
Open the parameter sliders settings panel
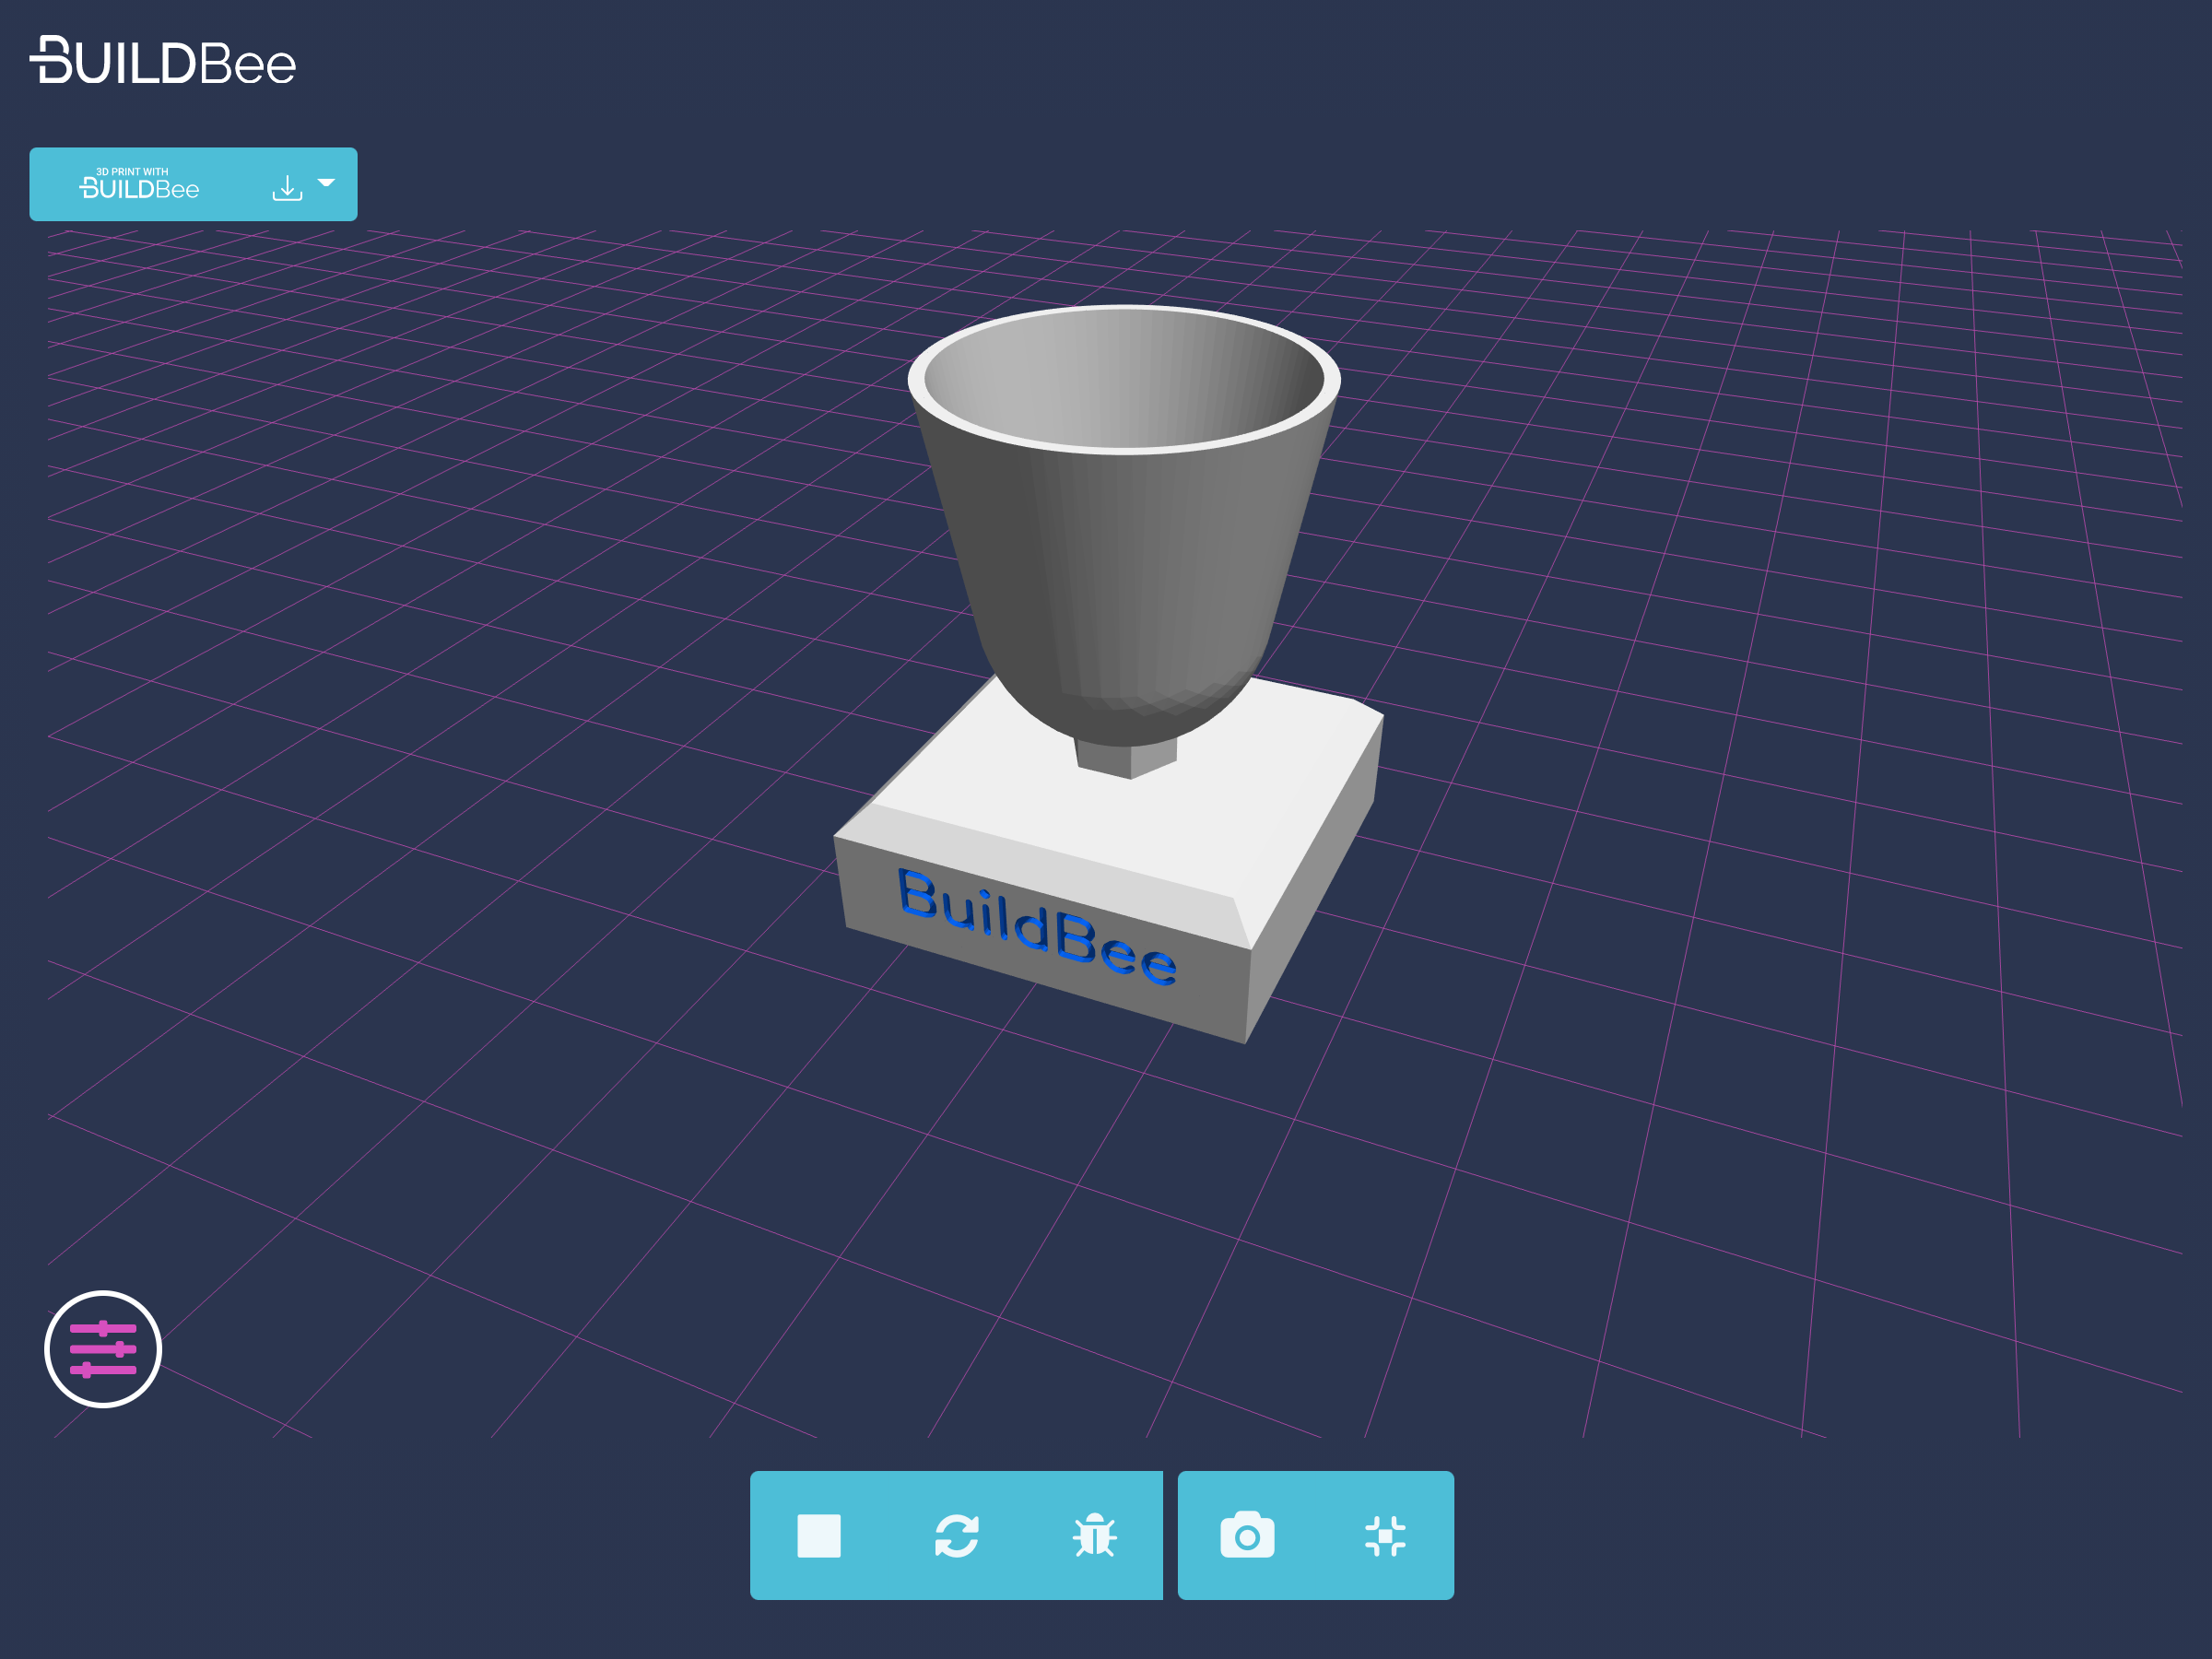coord(103,1349)
